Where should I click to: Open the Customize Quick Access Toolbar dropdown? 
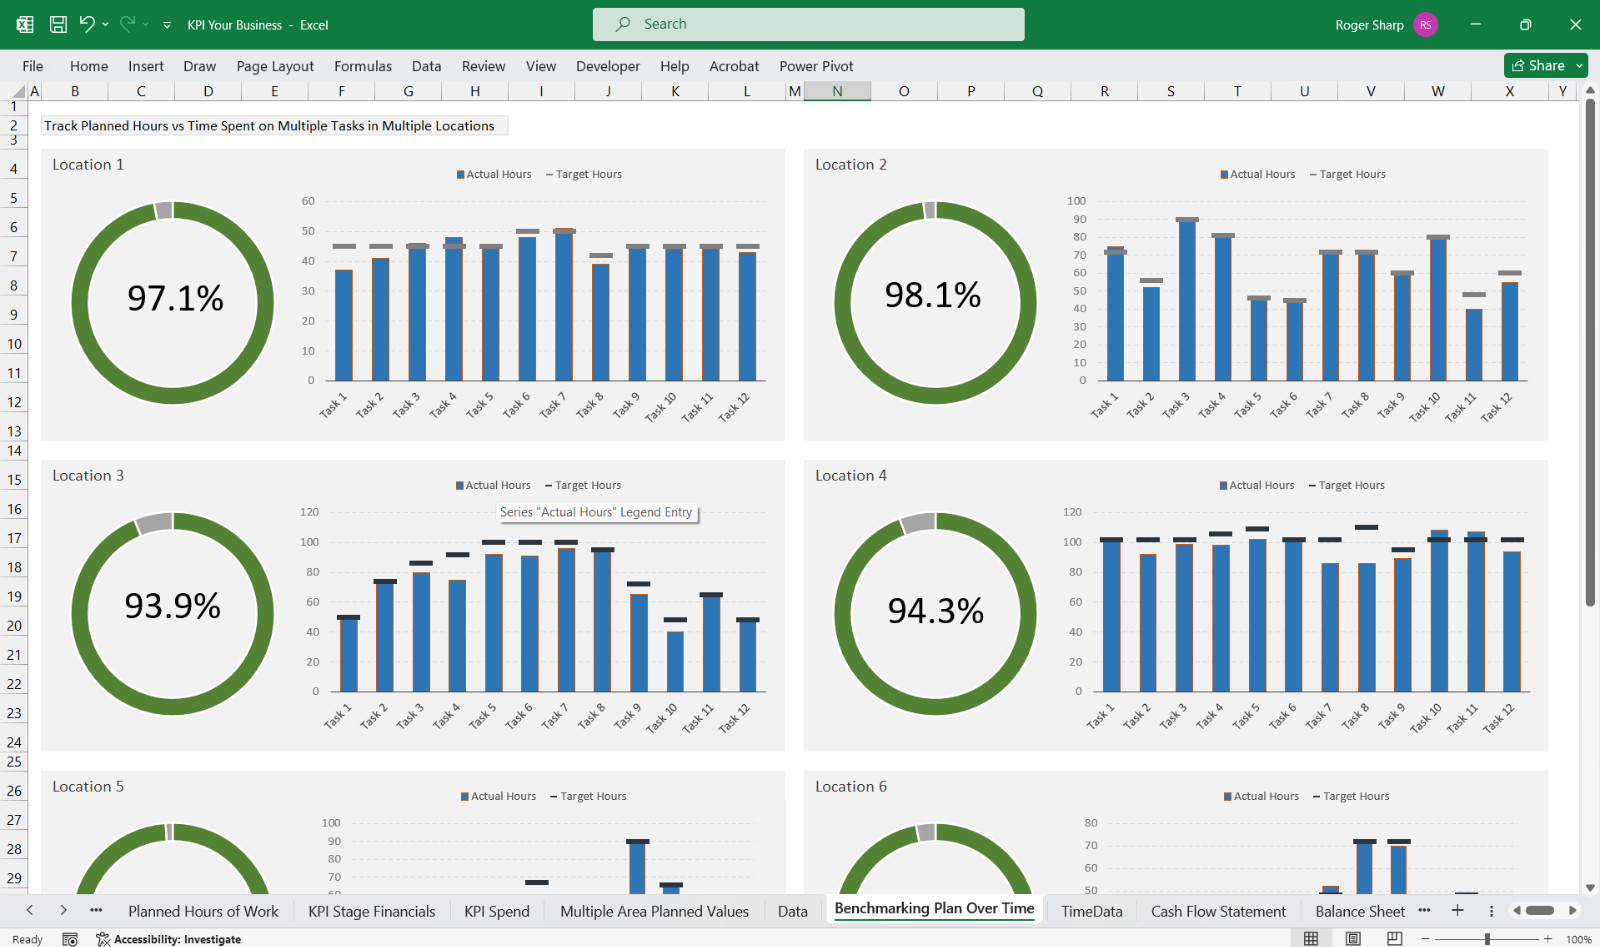tap(167, 25)
